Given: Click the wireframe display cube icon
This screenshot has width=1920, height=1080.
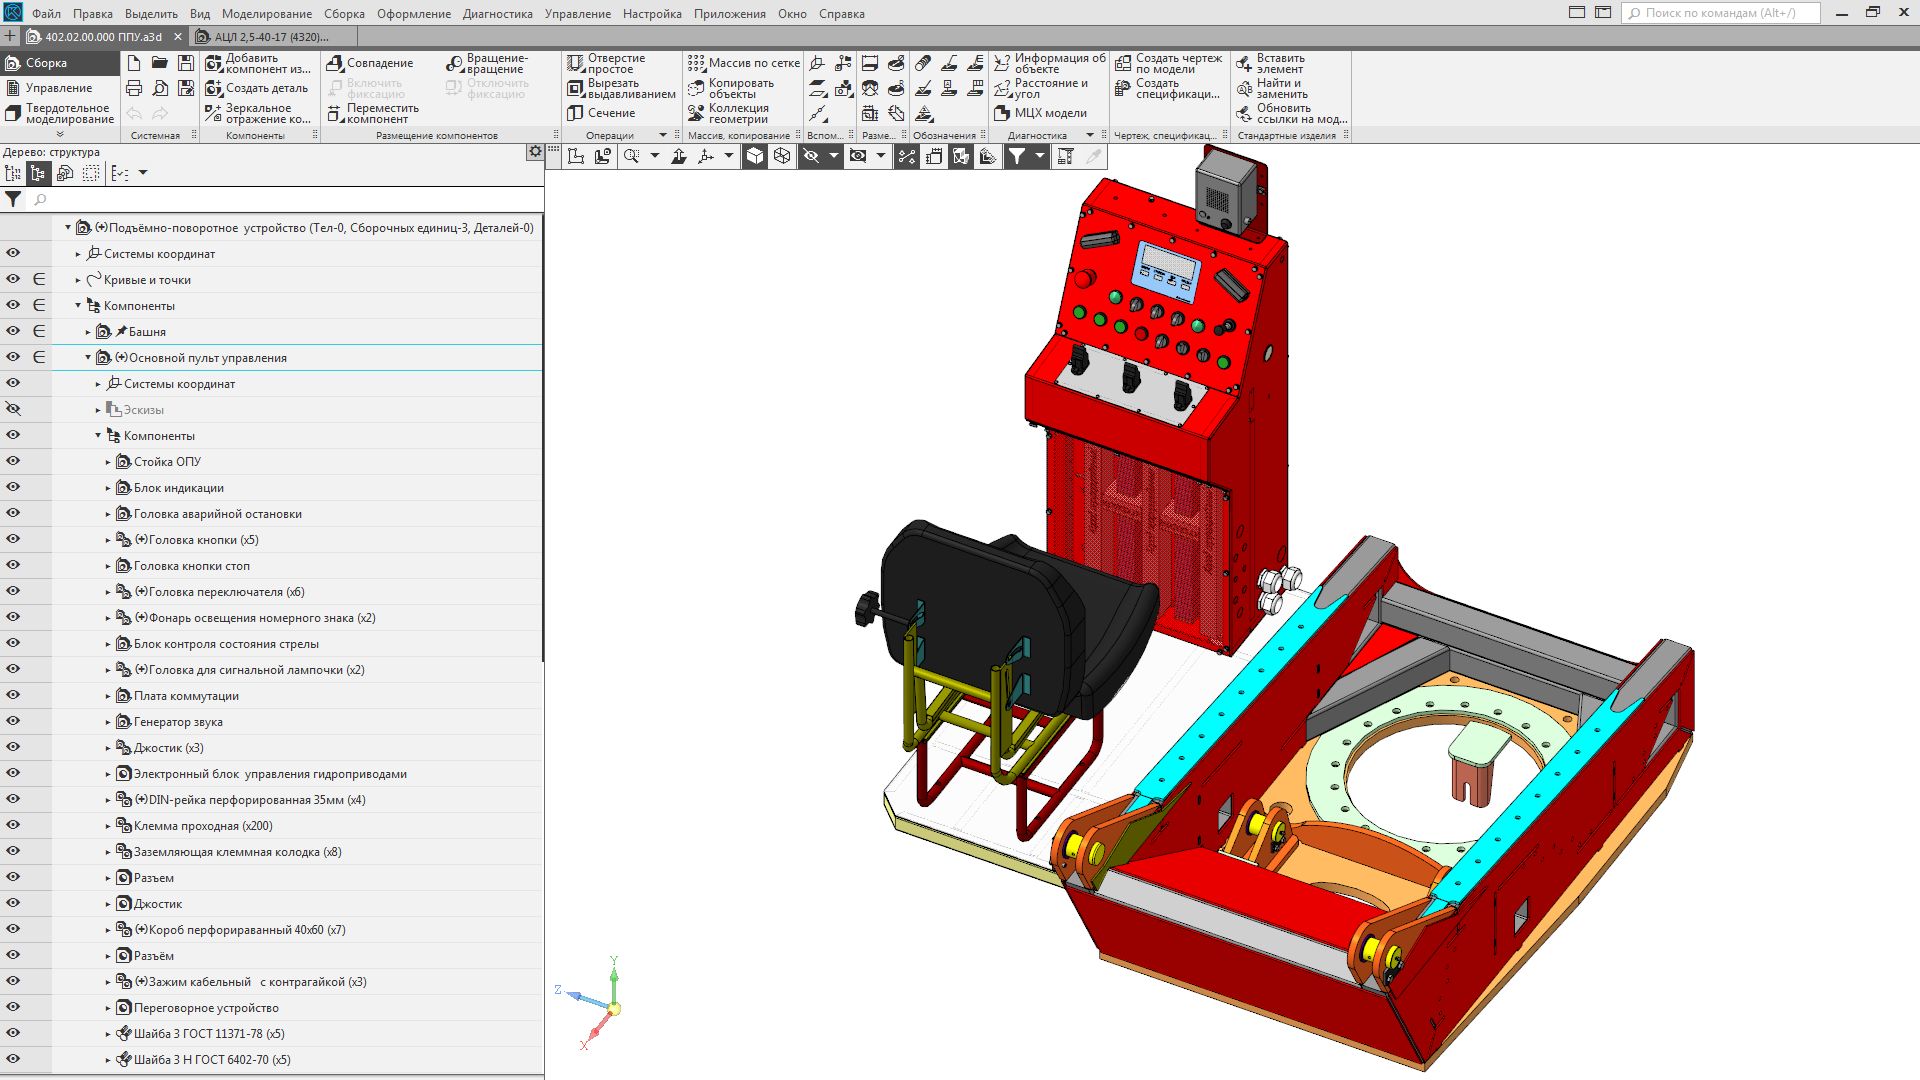Looking at the screenshot, I should (782, 156).
